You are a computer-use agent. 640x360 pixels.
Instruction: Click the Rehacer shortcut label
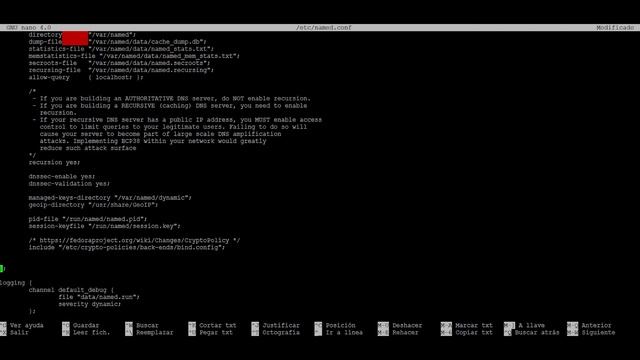coord(405,333)
